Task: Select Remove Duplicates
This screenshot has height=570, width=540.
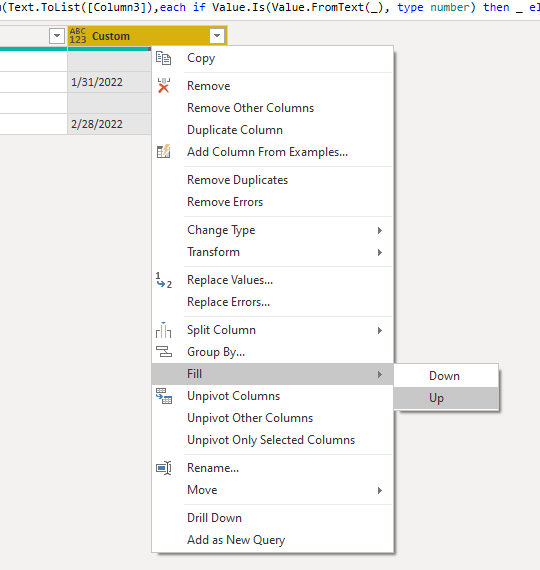Action: [x=272, y=180]
